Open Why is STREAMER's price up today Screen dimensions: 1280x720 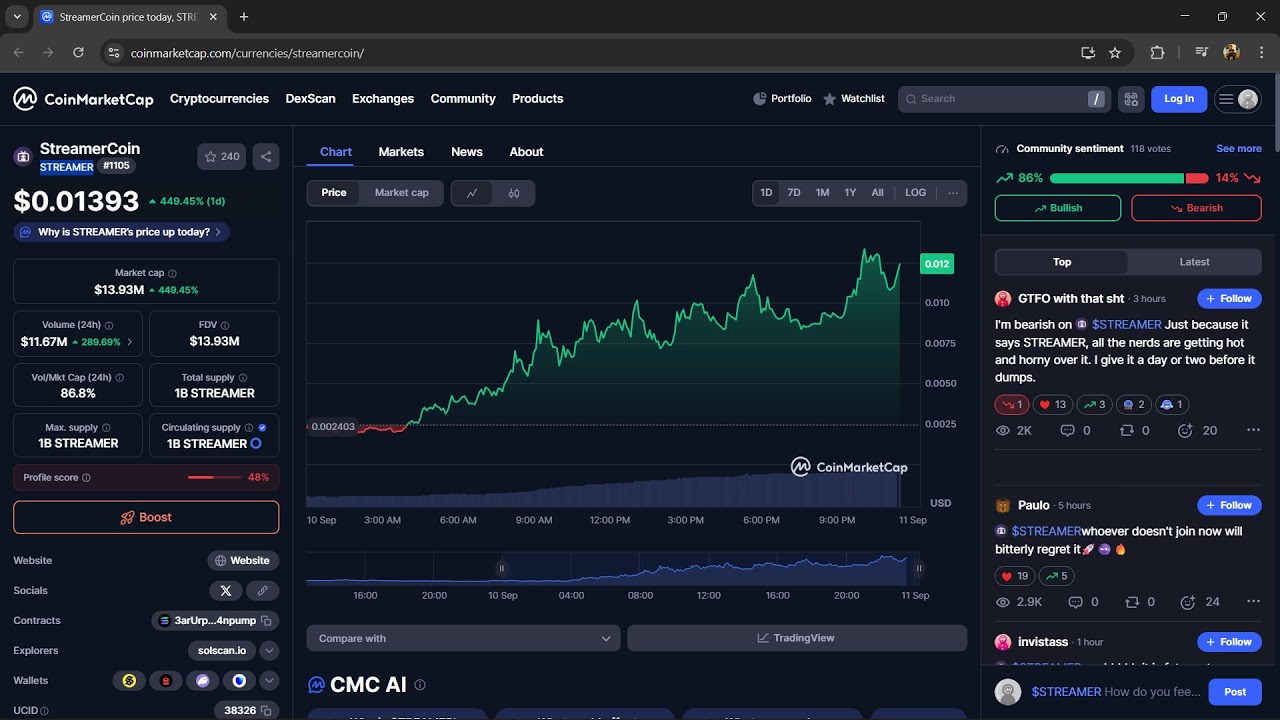pyautogui.click(x=122, y=232)
